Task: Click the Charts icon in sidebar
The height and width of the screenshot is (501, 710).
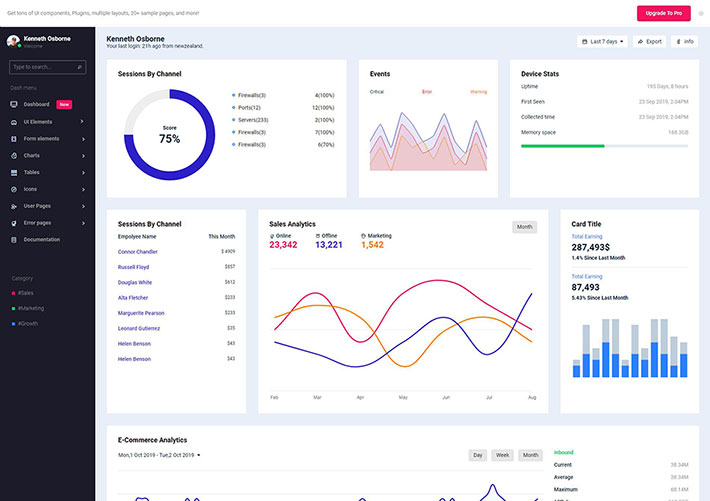Action: 13,155
